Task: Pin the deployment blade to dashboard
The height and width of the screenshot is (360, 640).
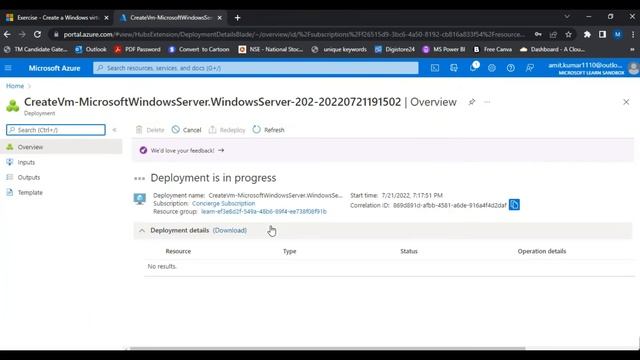Action: tap(471, 102)
